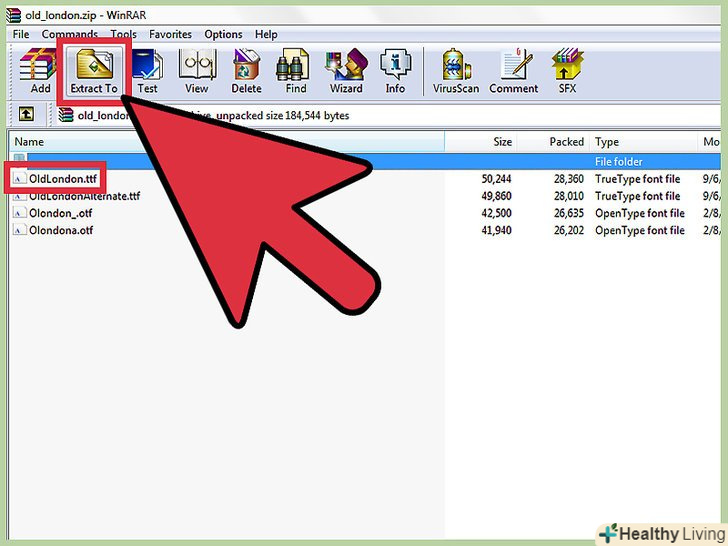Open the Commands menu
This screenshot has width=728, height=546.
[x=70, y=34]
